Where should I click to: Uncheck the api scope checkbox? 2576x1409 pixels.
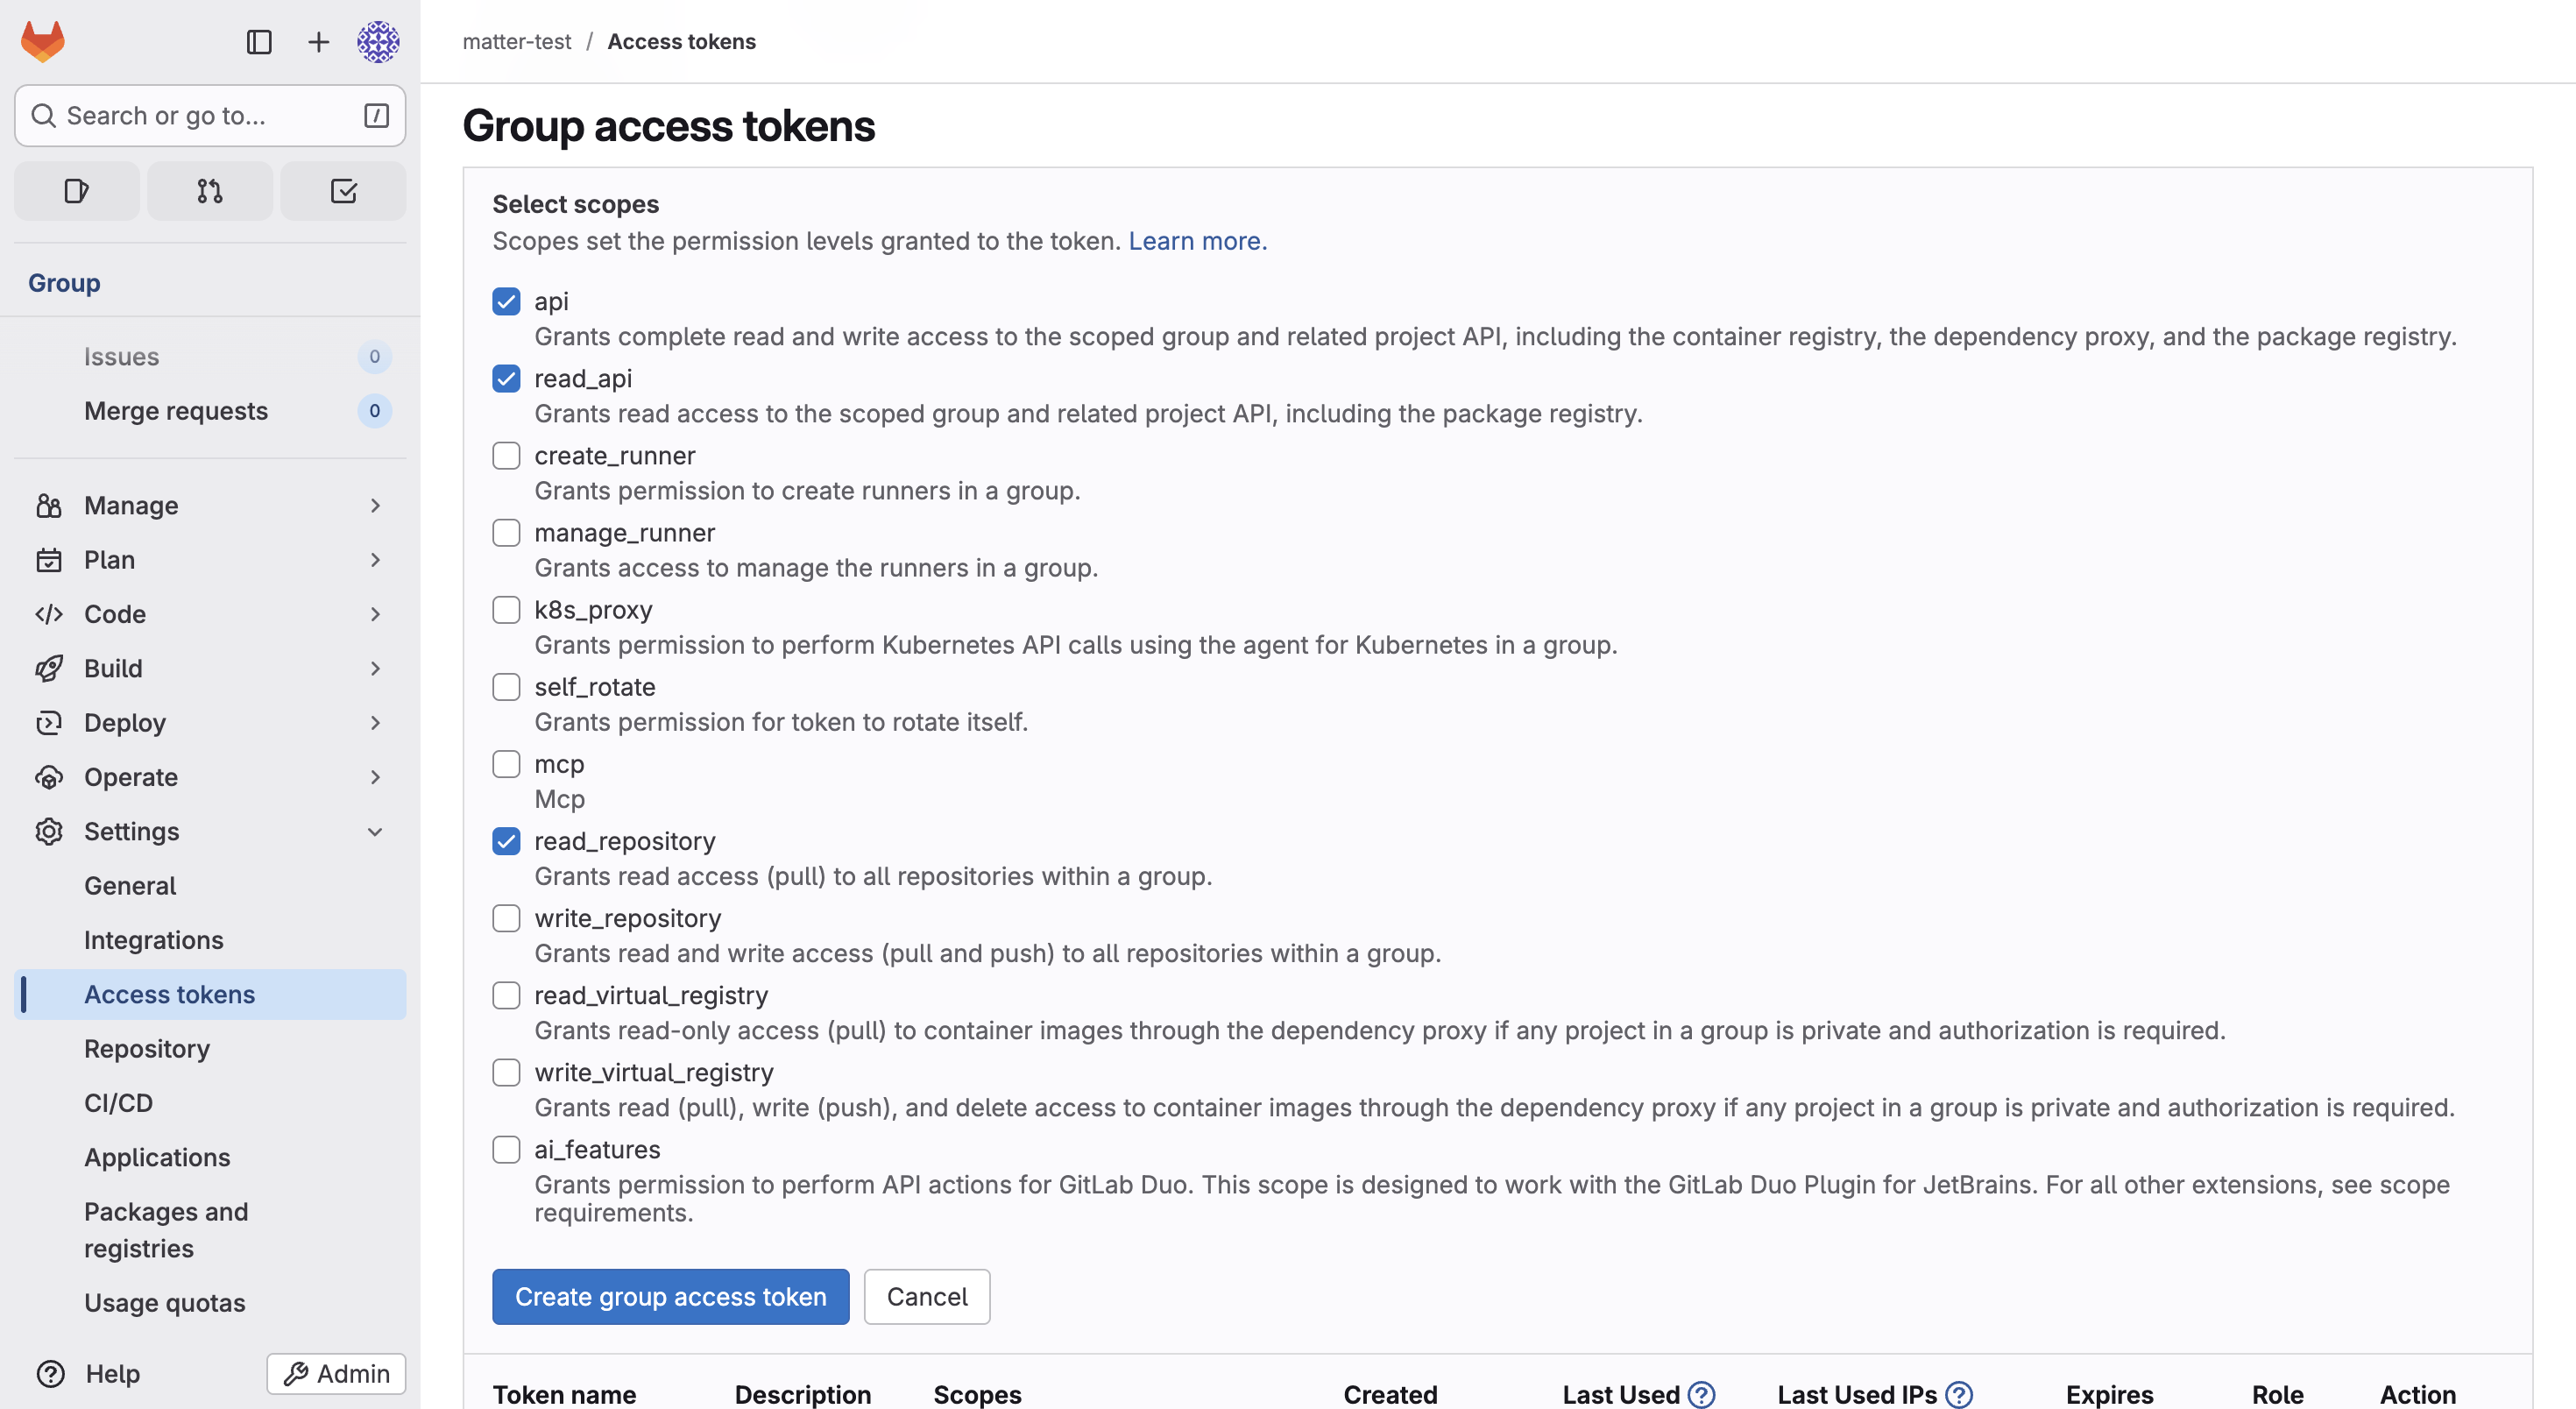tap(506, 301)
